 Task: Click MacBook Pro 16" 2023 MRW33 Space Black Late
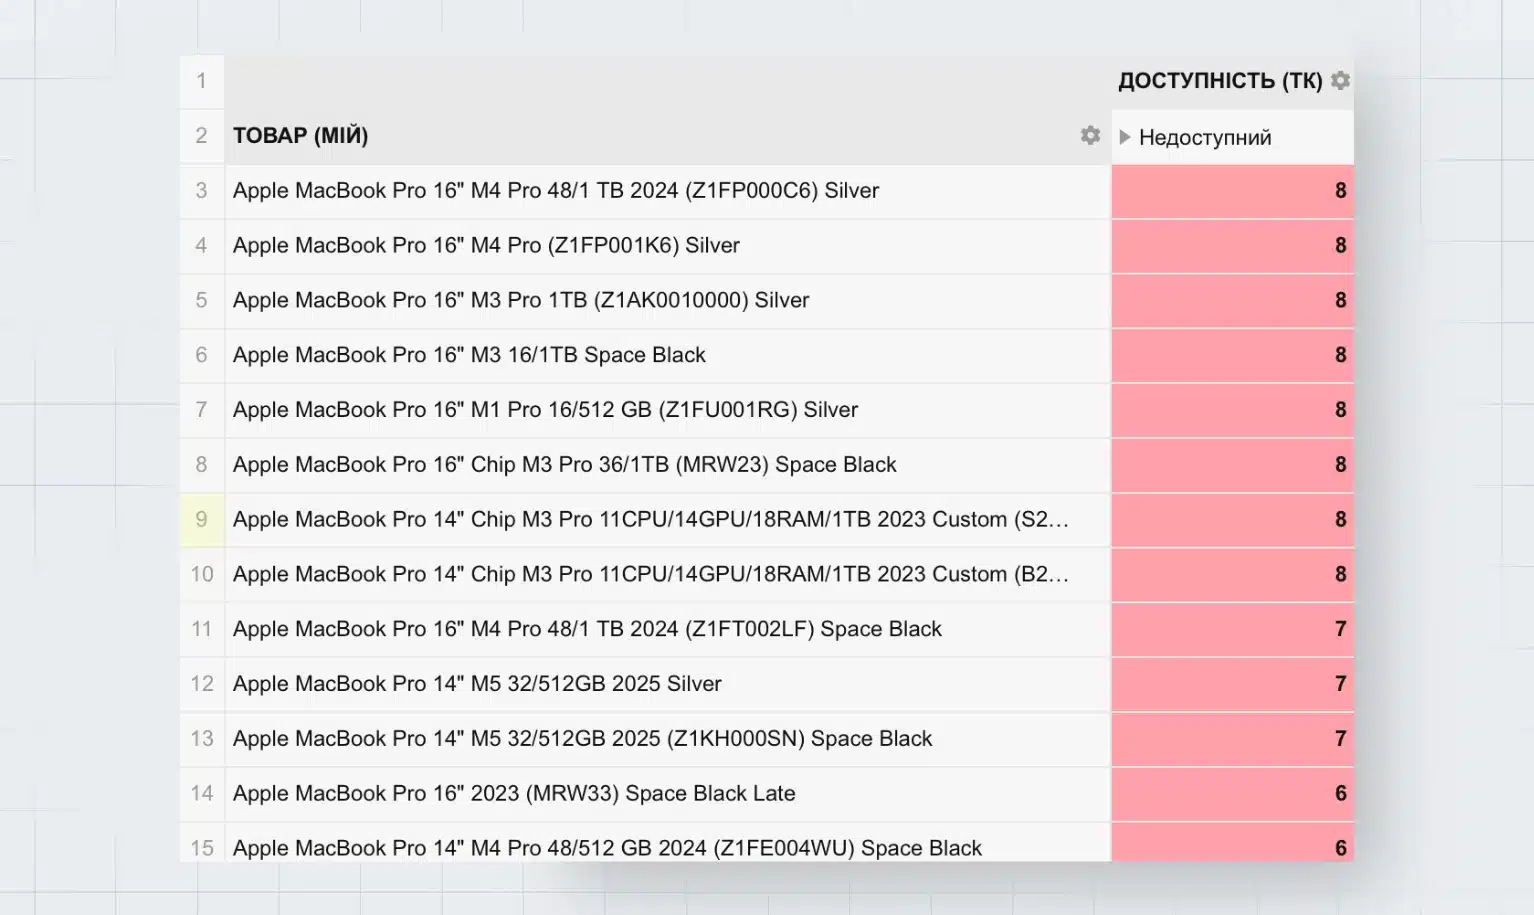514,794
